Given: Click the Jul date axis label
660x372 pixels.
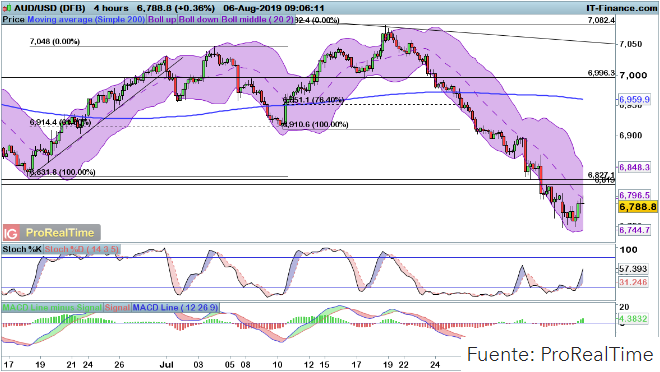Looking at the screenshot, I should pyautogui.click(x=167, y=364).
